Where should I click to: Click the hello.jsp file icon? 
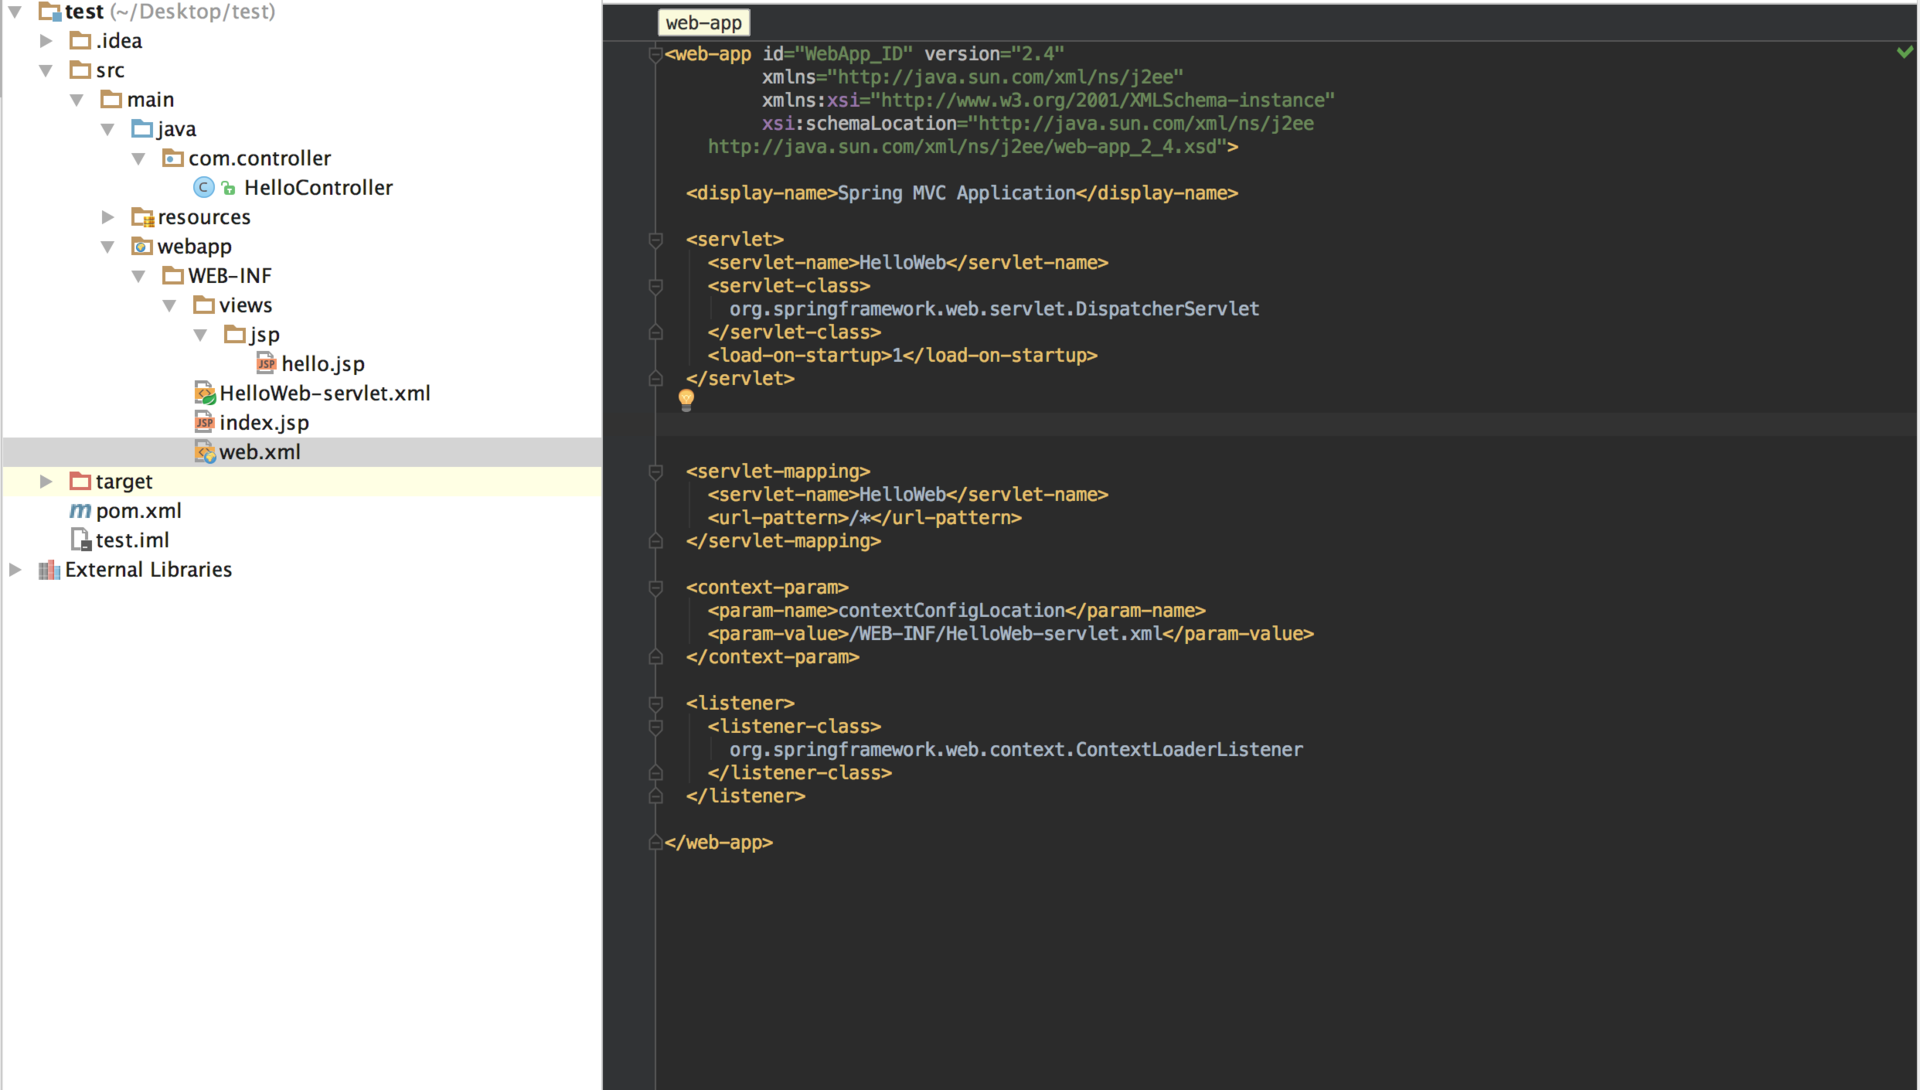coord(266,363)
